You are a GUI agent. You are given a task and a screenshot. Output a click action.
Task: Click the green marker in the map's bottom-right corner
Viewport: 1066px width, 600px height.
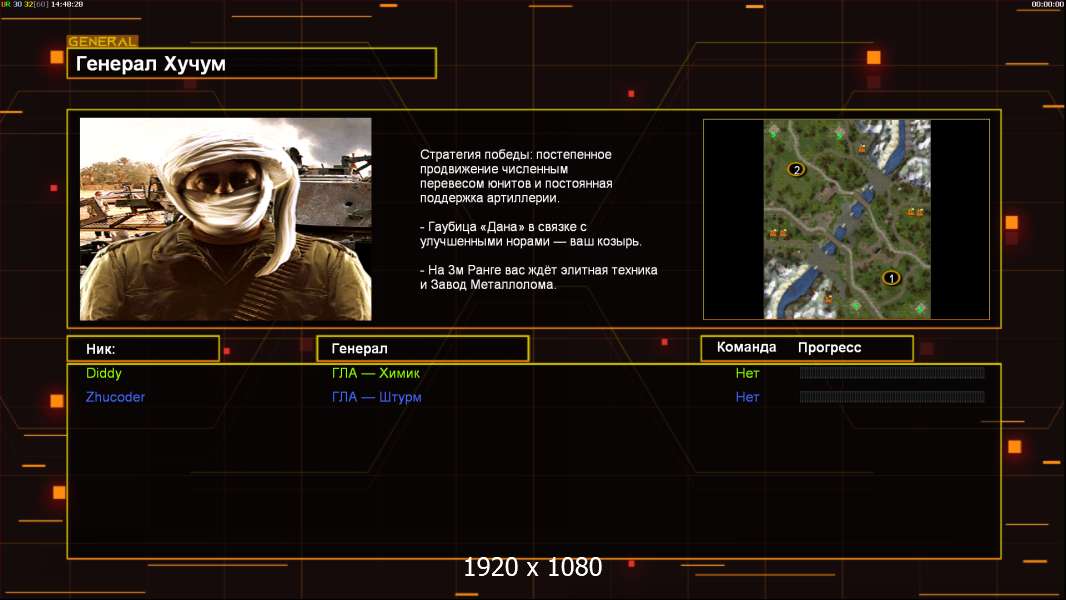920,308
